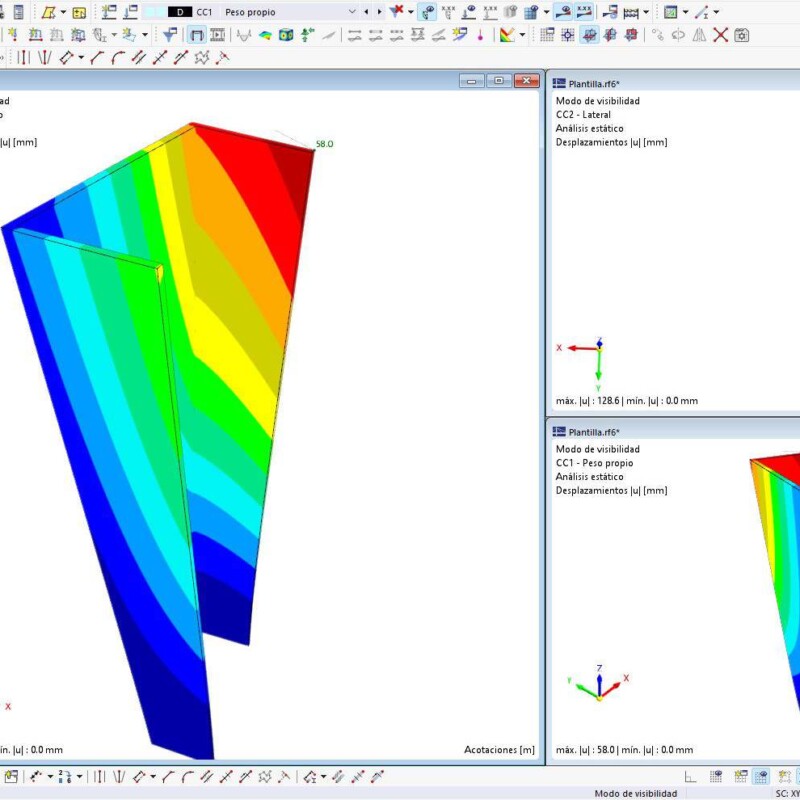The image size is (800, 800).
Task: Click the star-shaped polygon tool in third toolbar
Action: 202,58
